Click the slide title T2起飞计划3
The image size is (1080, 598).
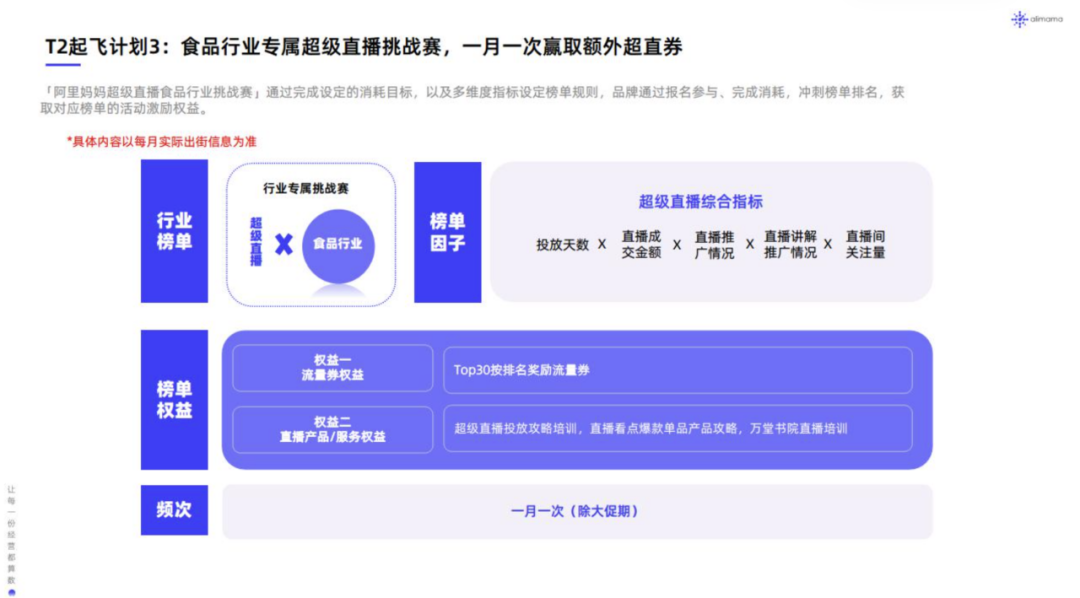[364, 47]
